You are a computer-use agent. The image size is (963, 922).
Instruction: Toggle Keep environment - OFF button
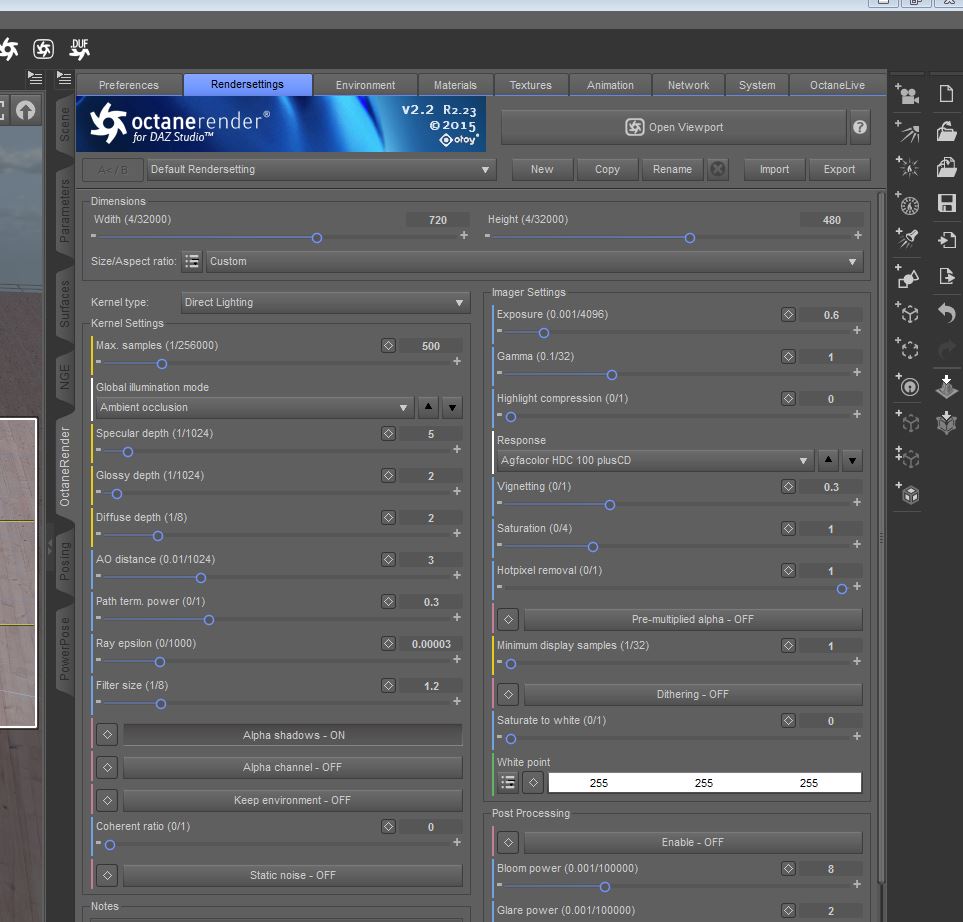click(x=293, y=800)
